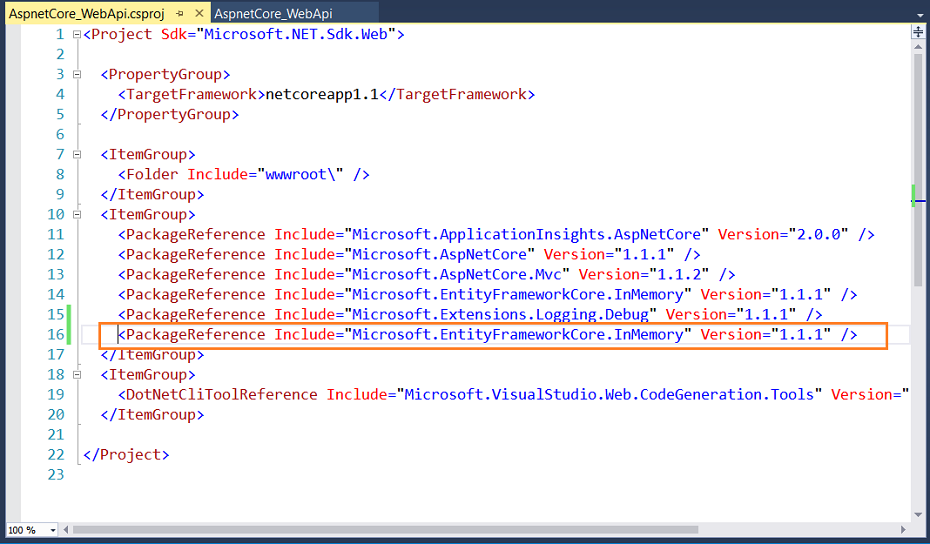The width and height of the screenshot is (930, 544).
Task: Close the AspnetCore_WebApi.csproj tab
Action: pyautogui.click(x=199, y=13)
